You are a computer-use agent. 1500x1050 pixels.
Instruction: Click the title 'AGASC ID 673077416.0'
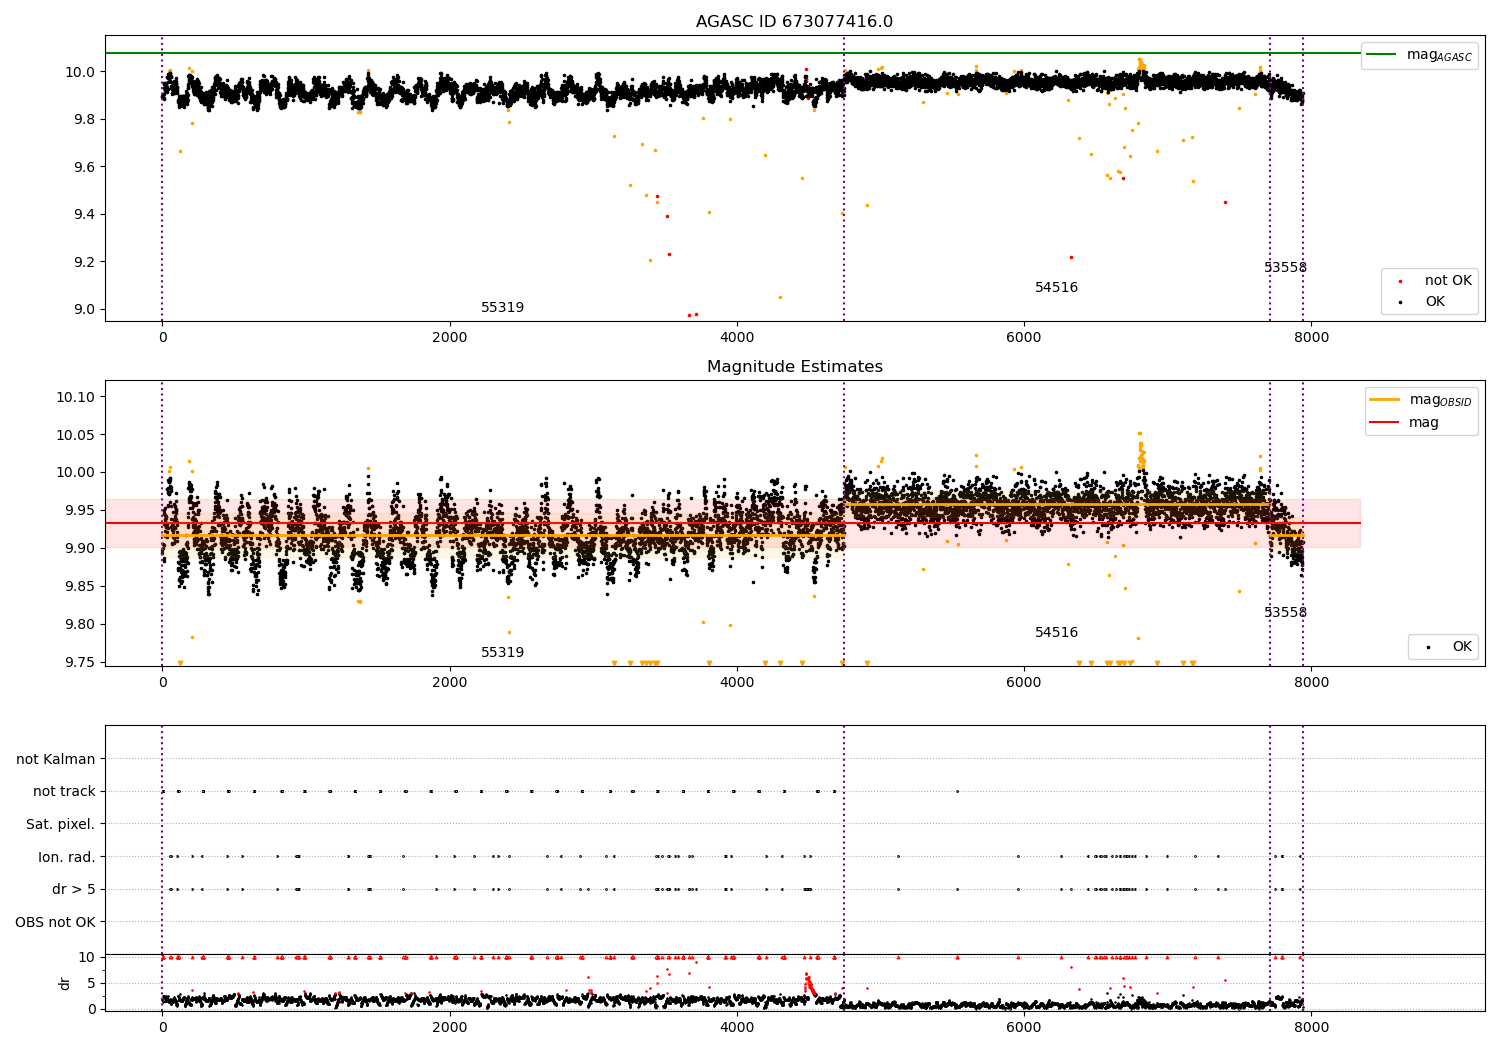coord(794,22)
